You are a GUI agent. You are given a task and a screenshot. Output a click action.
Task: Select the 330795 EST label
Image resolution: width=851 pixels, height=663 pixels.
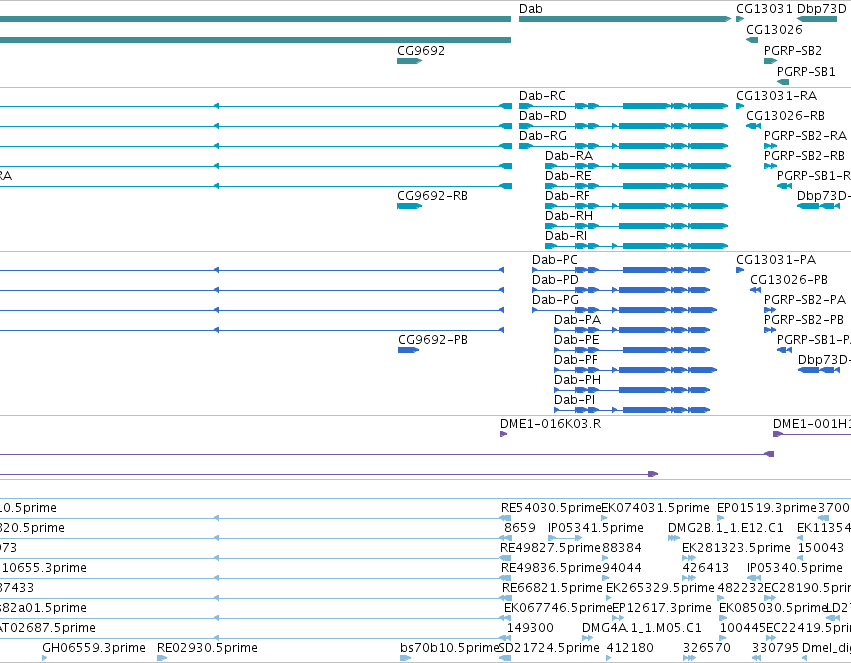pos(776,648)
